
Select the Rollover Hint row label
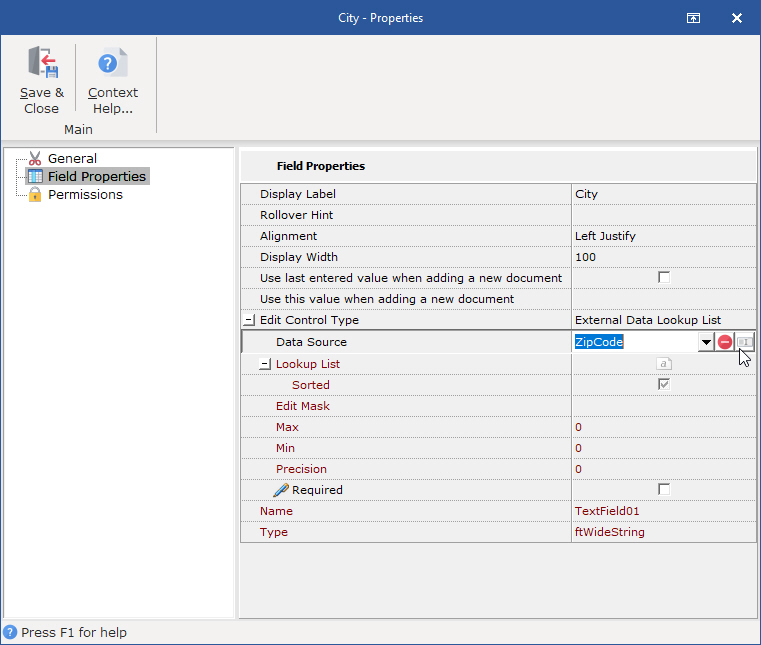296,215
